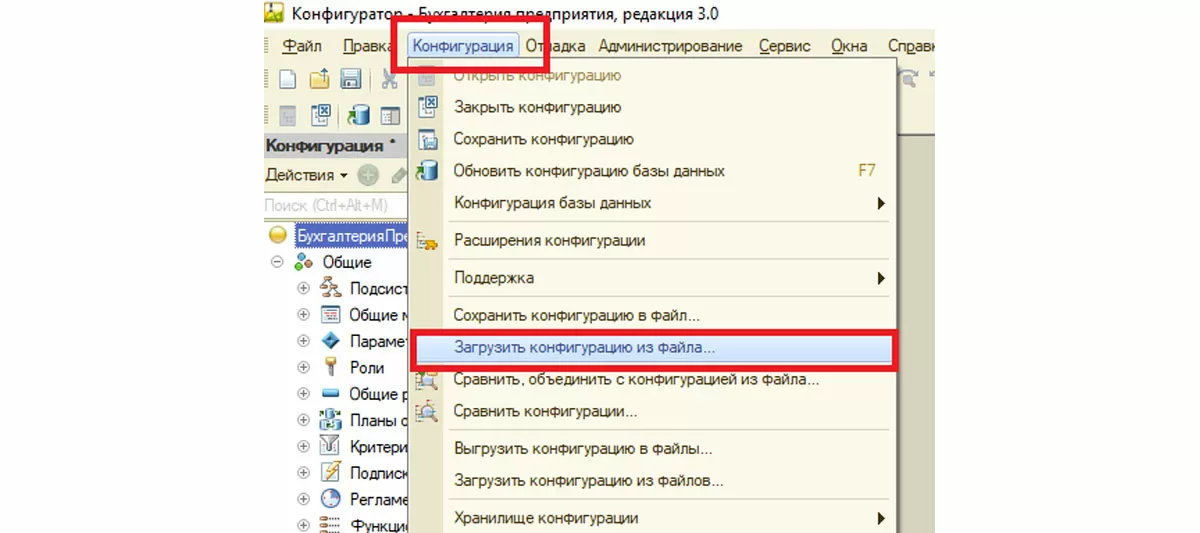Click the Общие модули icon in tree
The height and width of the screenshot is (533, 1200).
coord(331,314)
